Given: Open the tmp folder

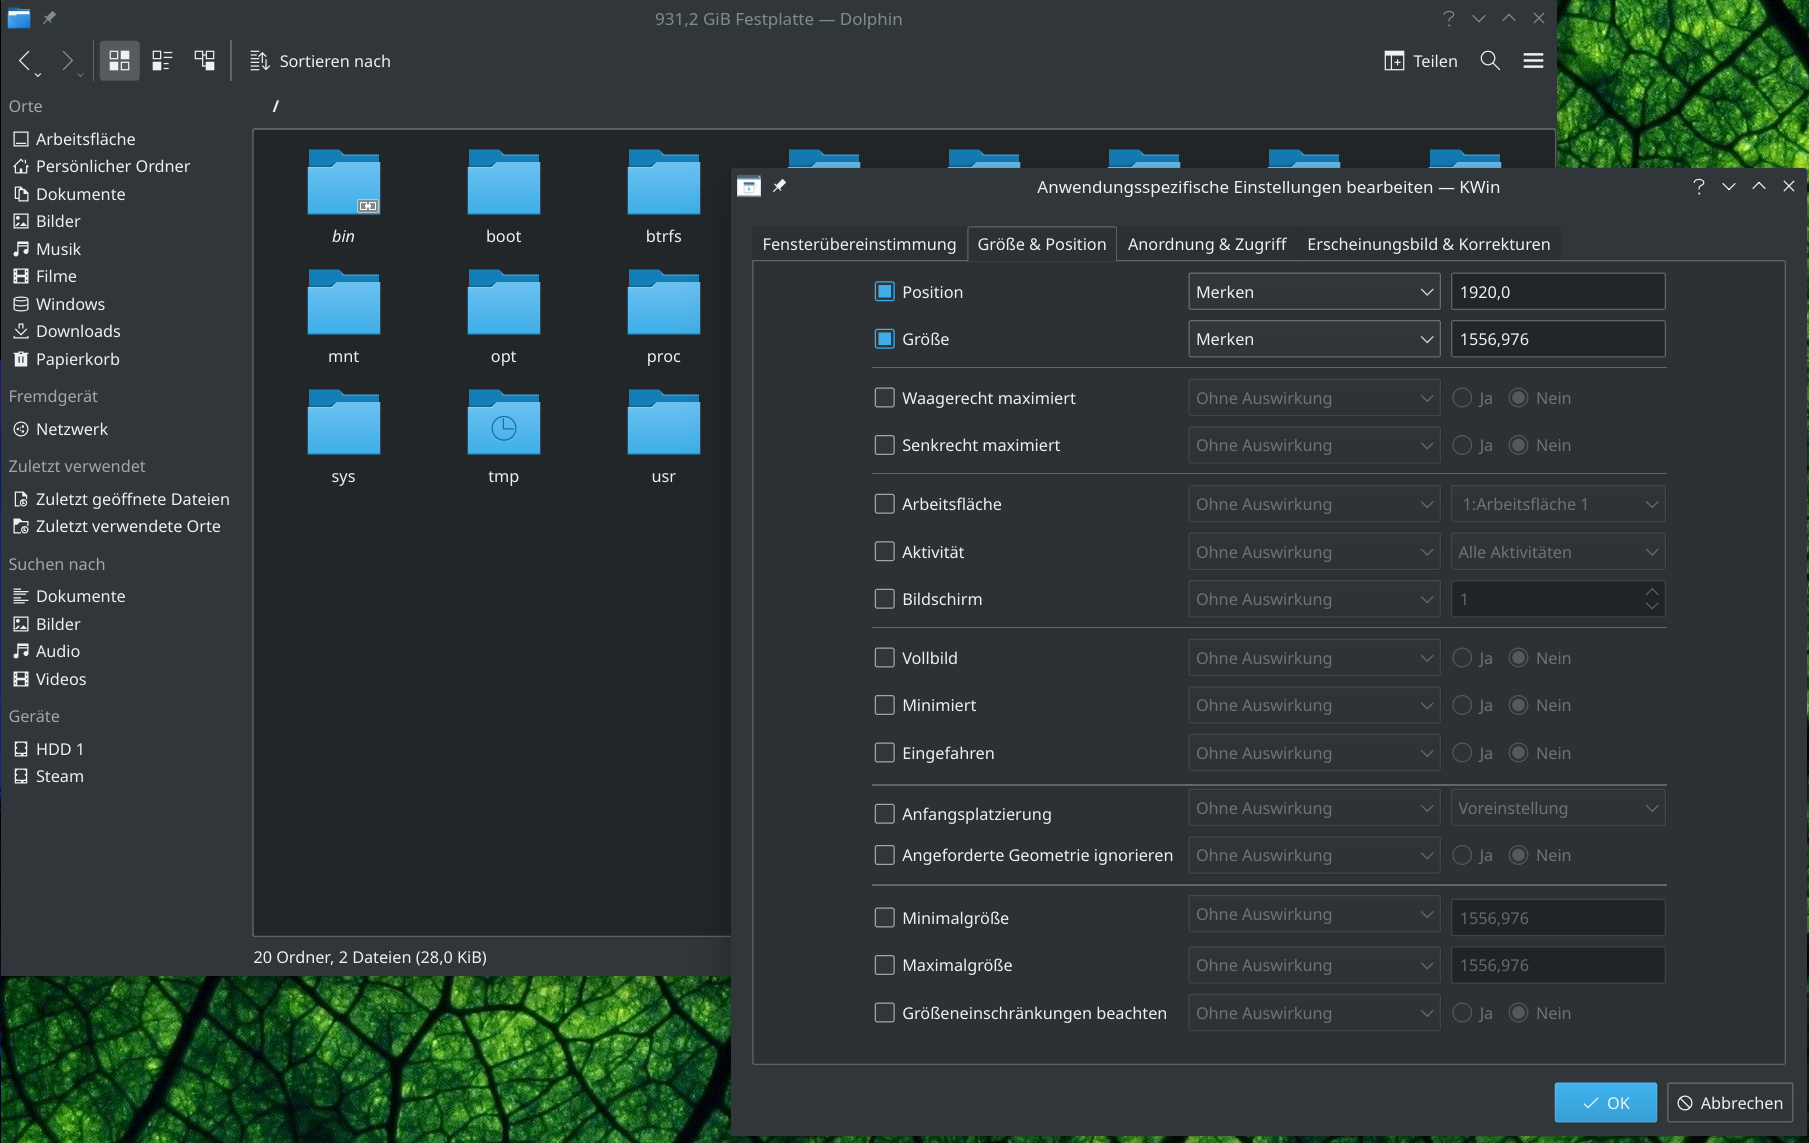Looking at the screenshot, I should coord(504,437).
